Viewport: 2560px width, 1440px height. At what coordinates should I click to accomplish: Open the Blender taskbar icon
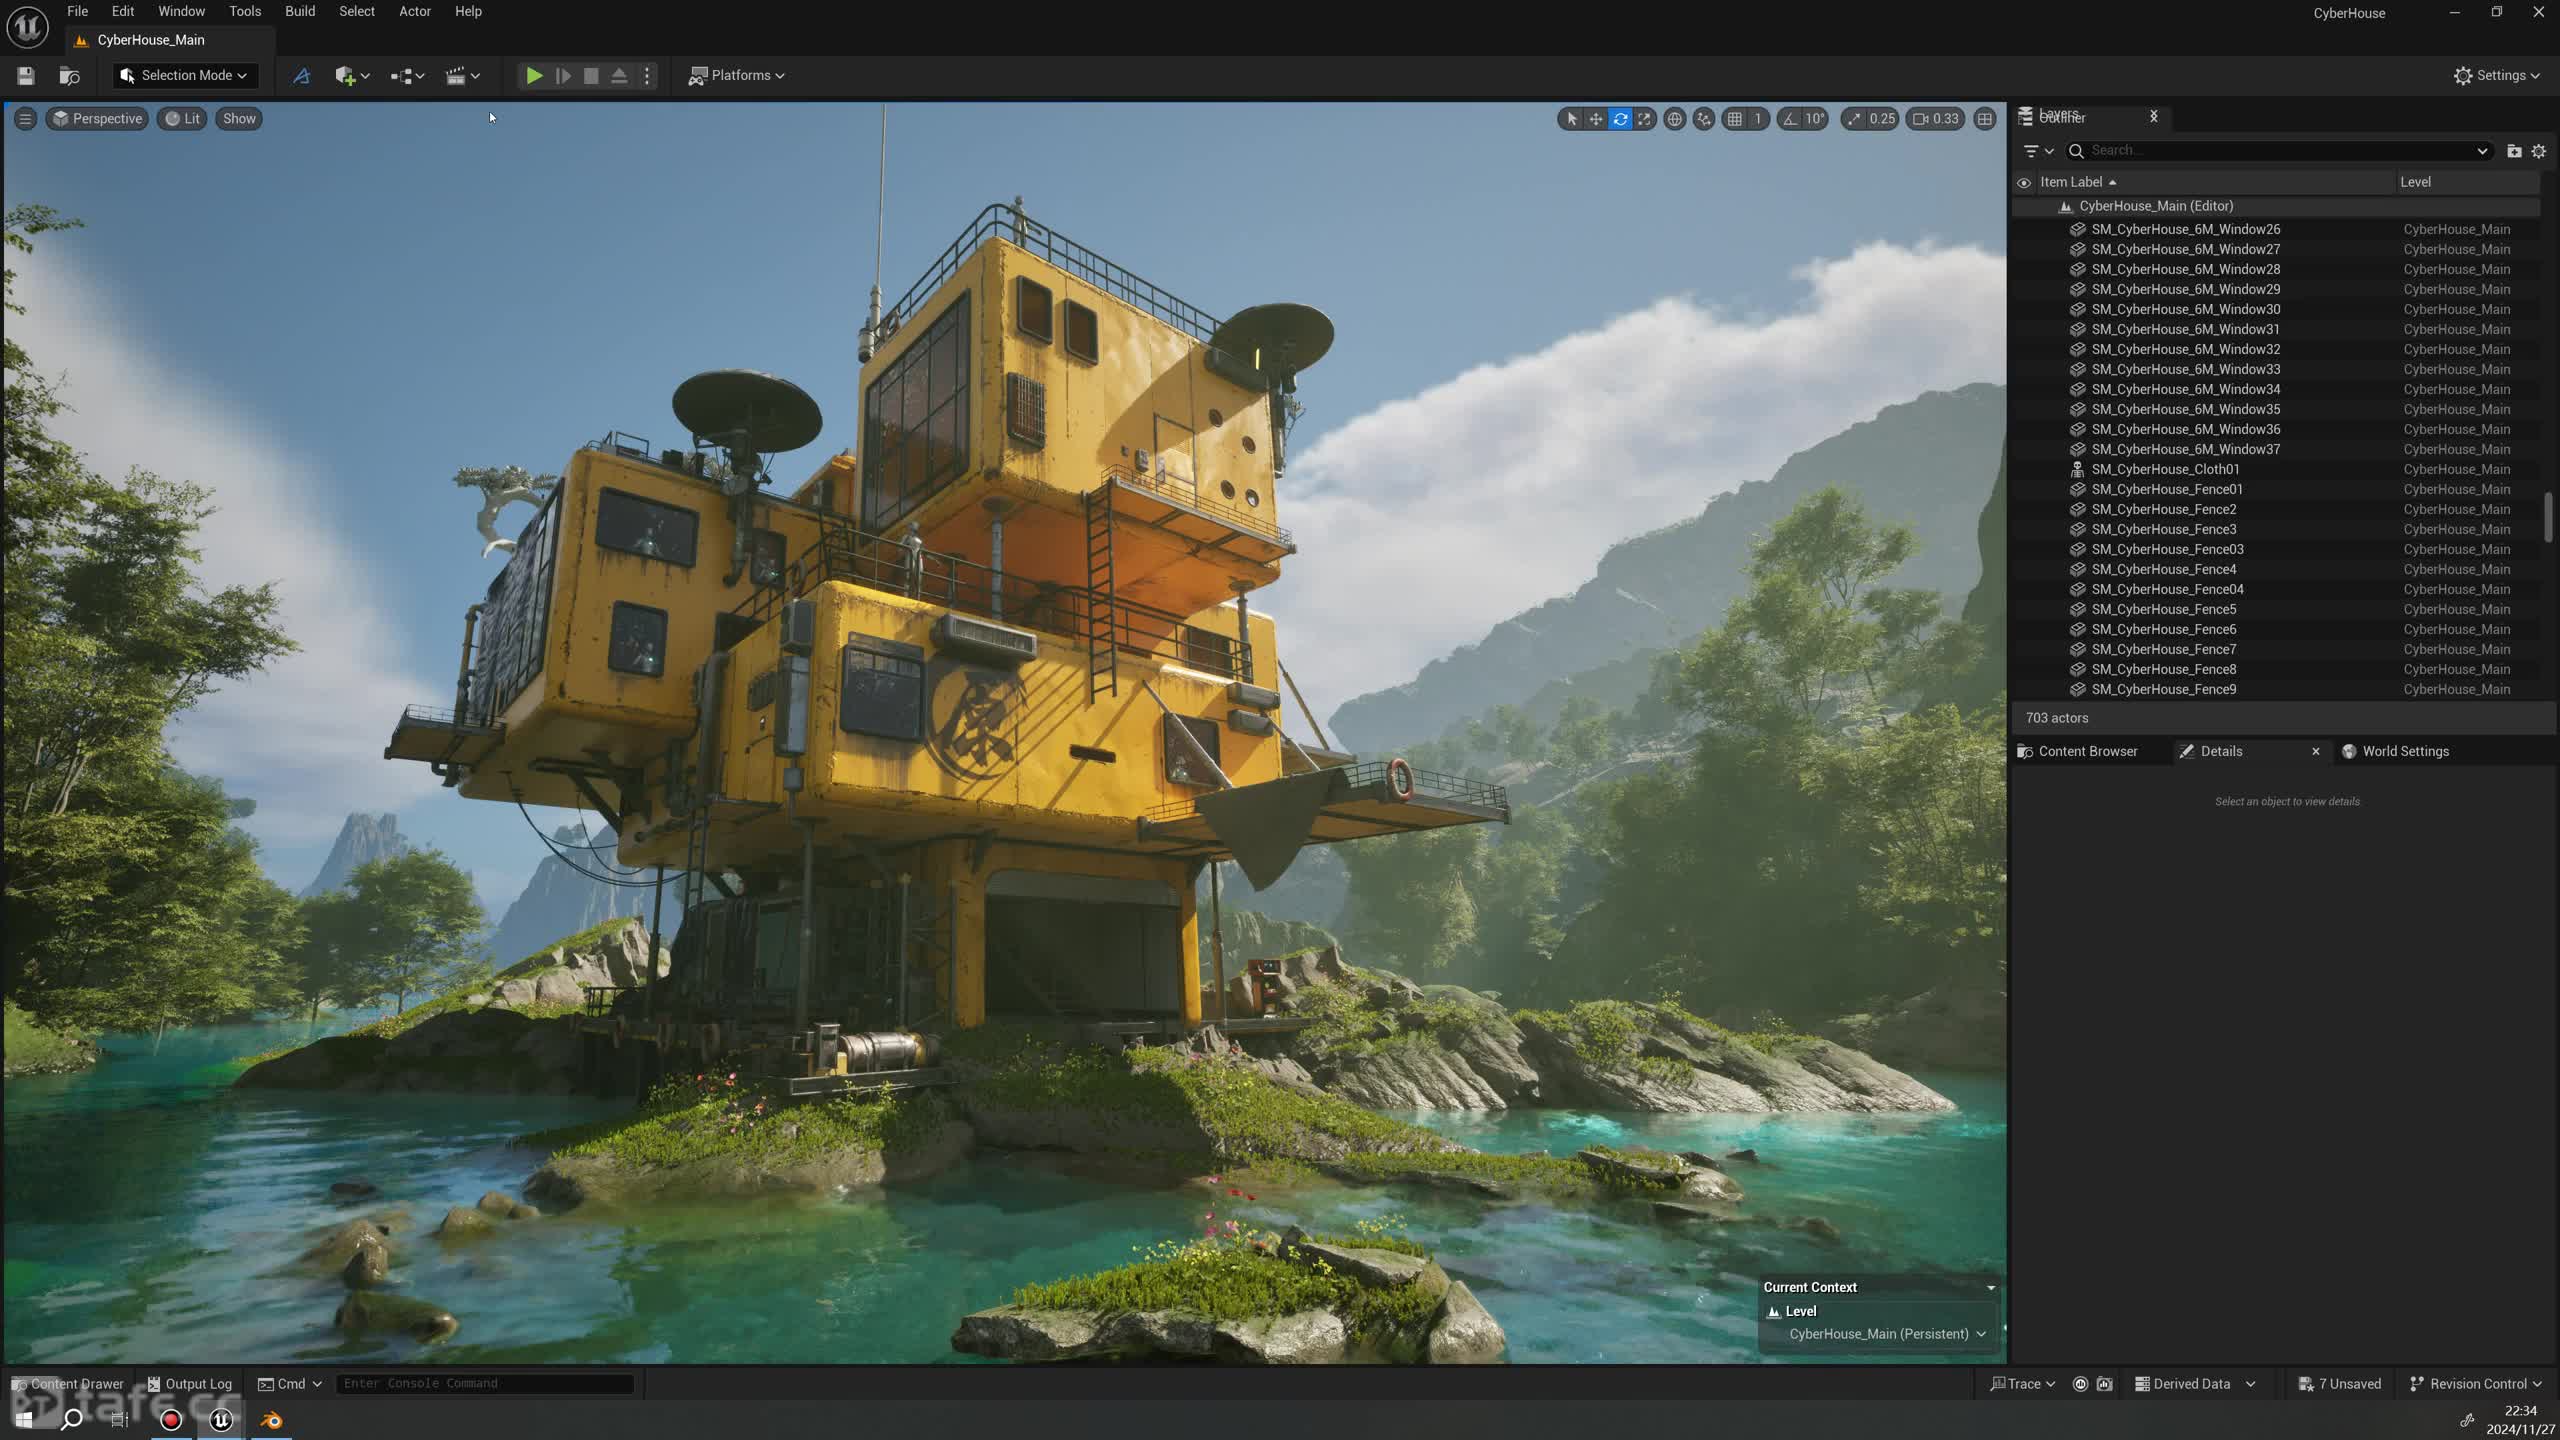tap(271, 1420)
